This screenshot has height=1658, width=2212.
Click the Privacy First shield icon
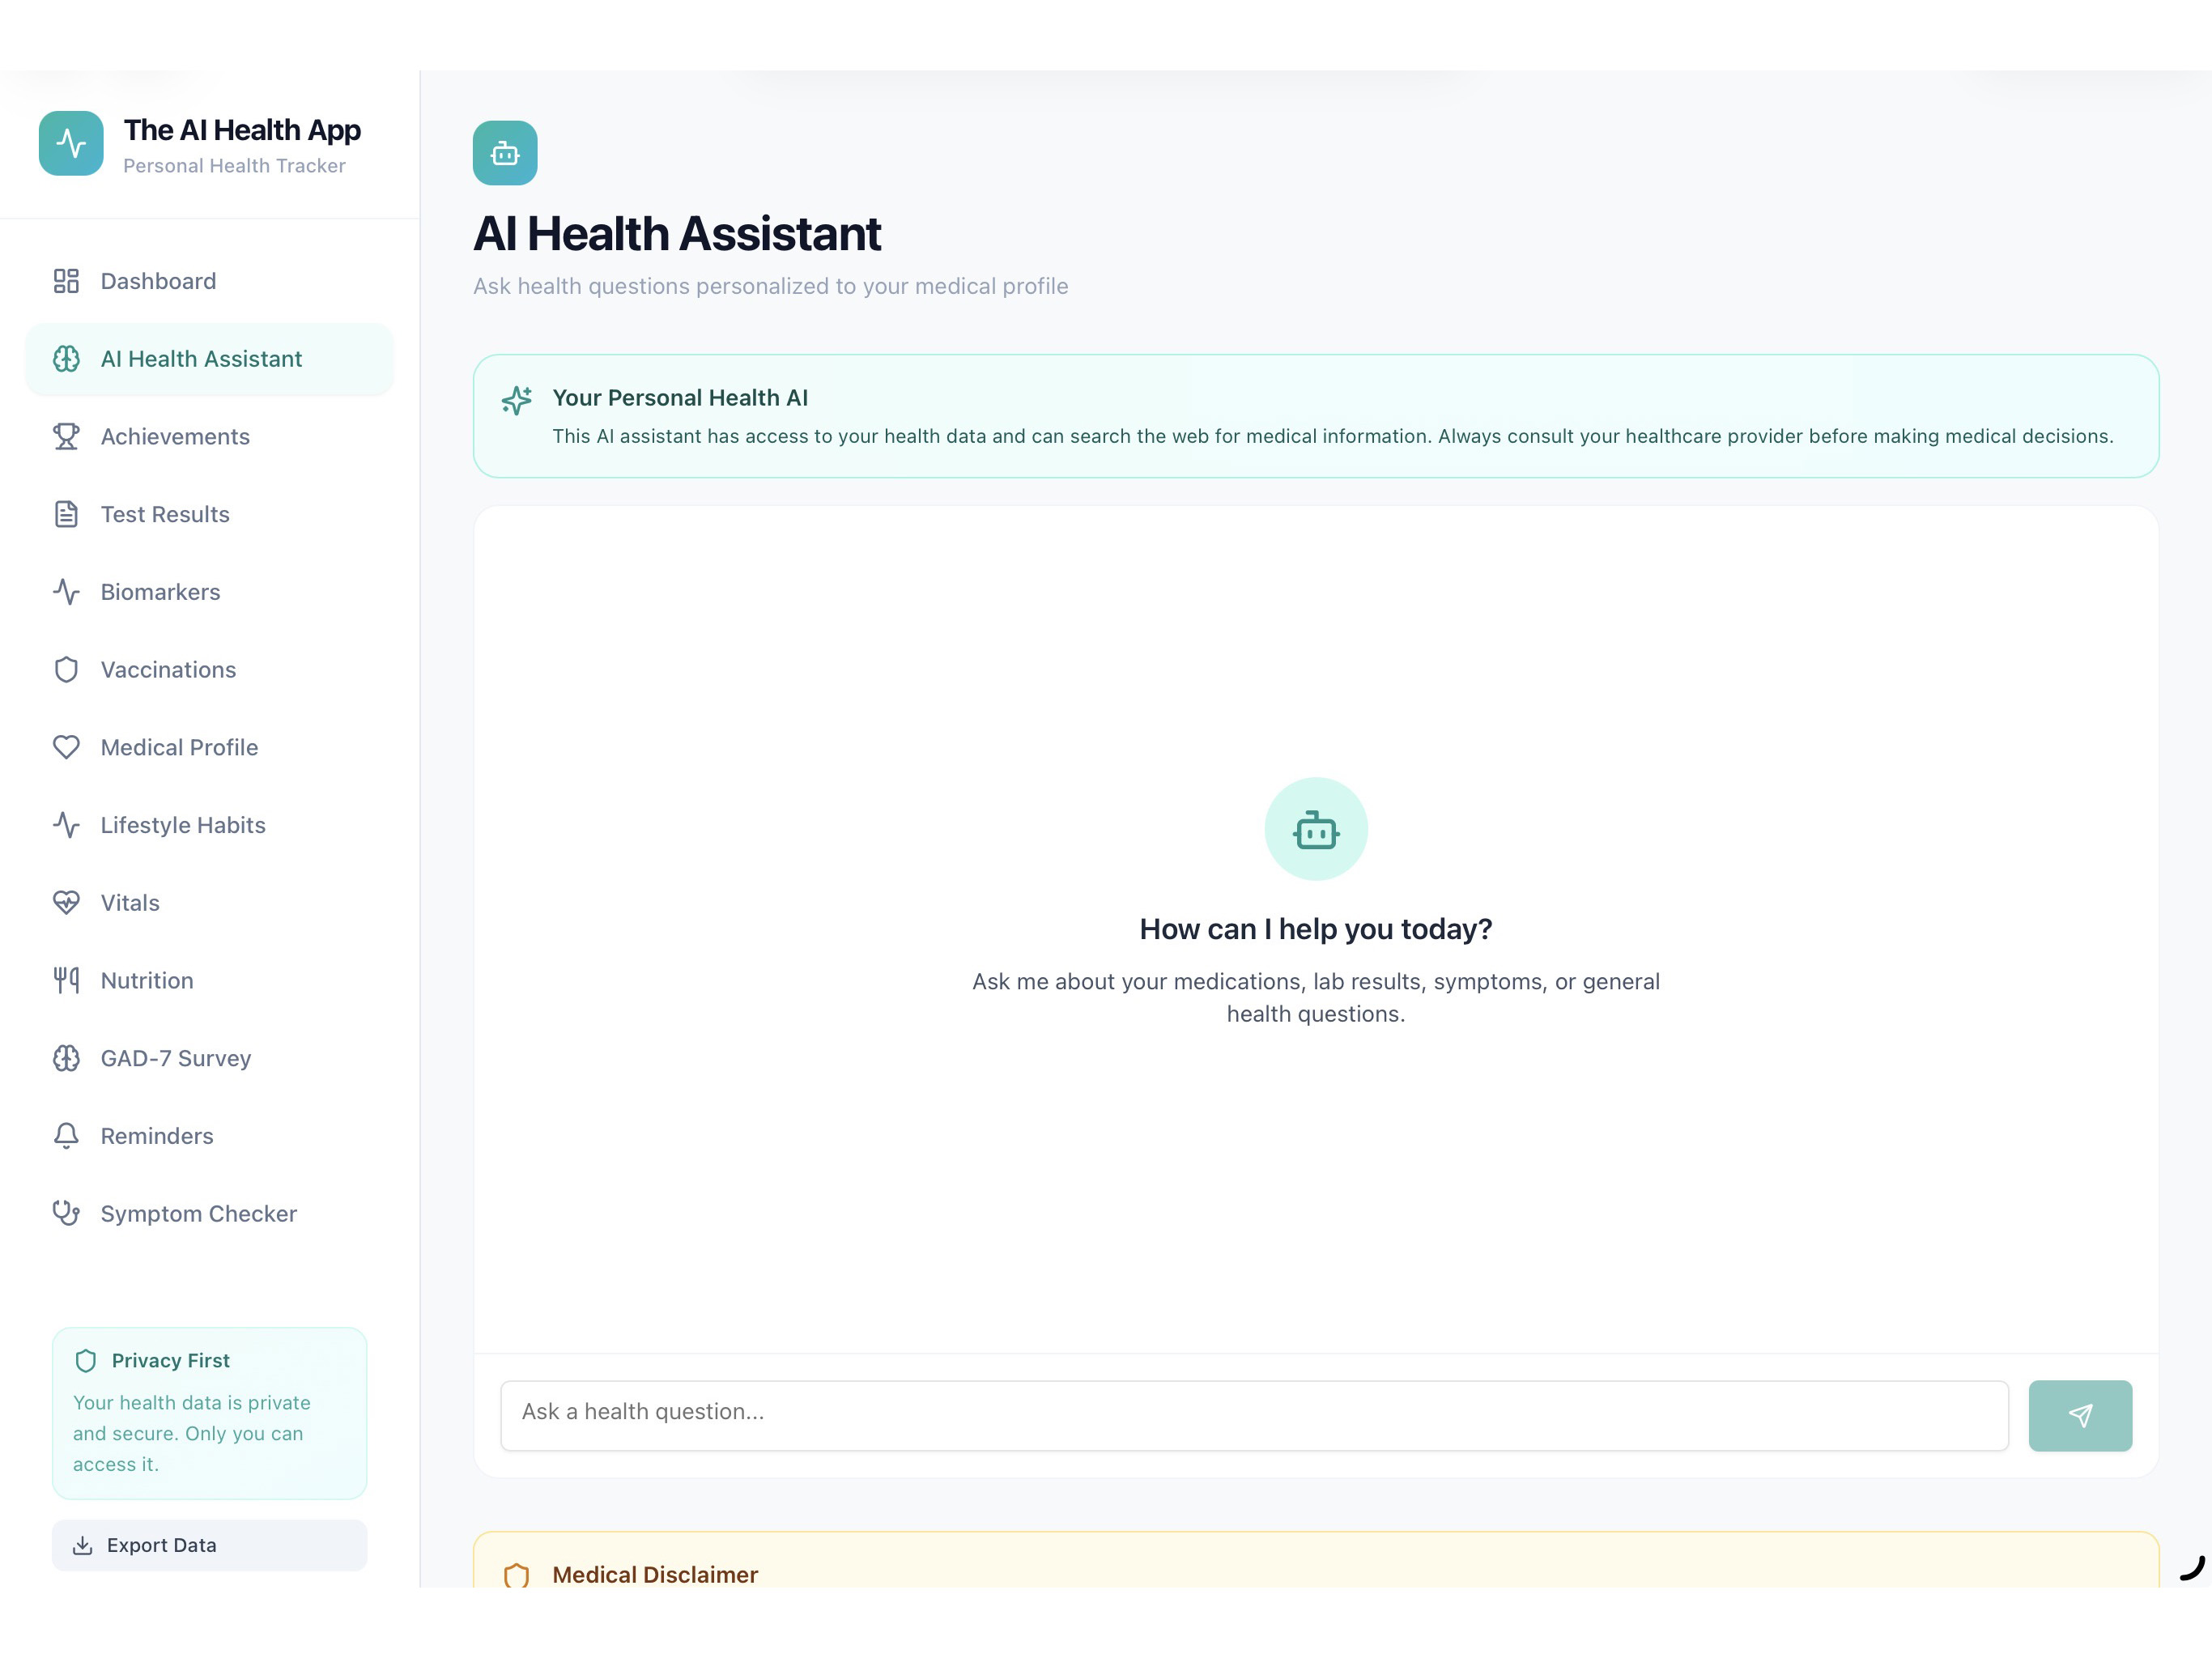click(x=86, y=1361)
